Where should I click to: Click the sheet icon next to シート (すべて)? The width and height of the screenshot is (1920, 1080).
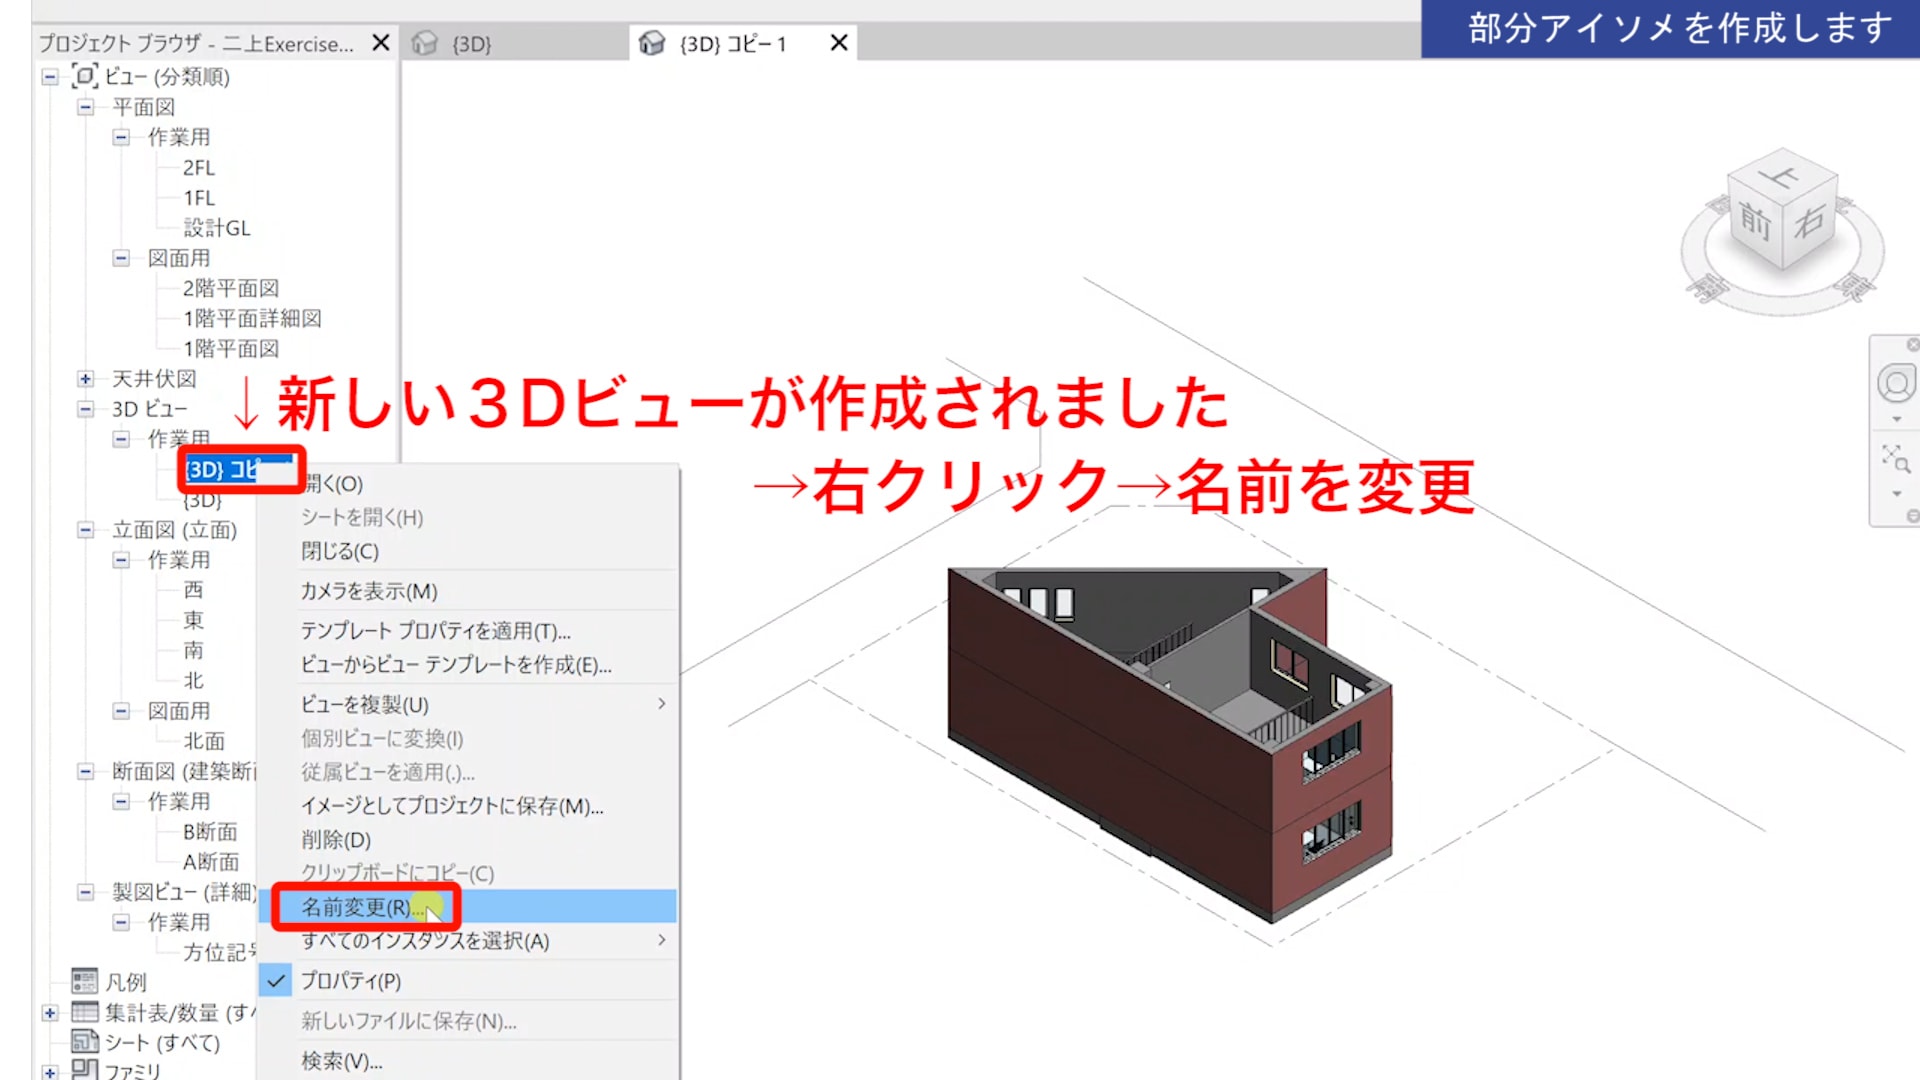click(x=85, y=1042)
